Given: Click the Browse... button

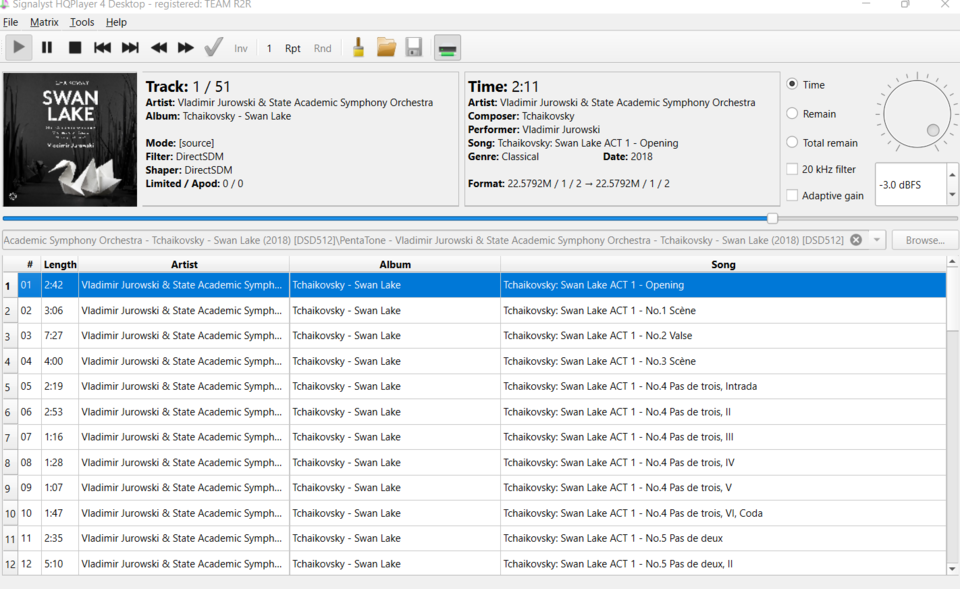Looking at the screenshot, I should (x=924, y=240).
